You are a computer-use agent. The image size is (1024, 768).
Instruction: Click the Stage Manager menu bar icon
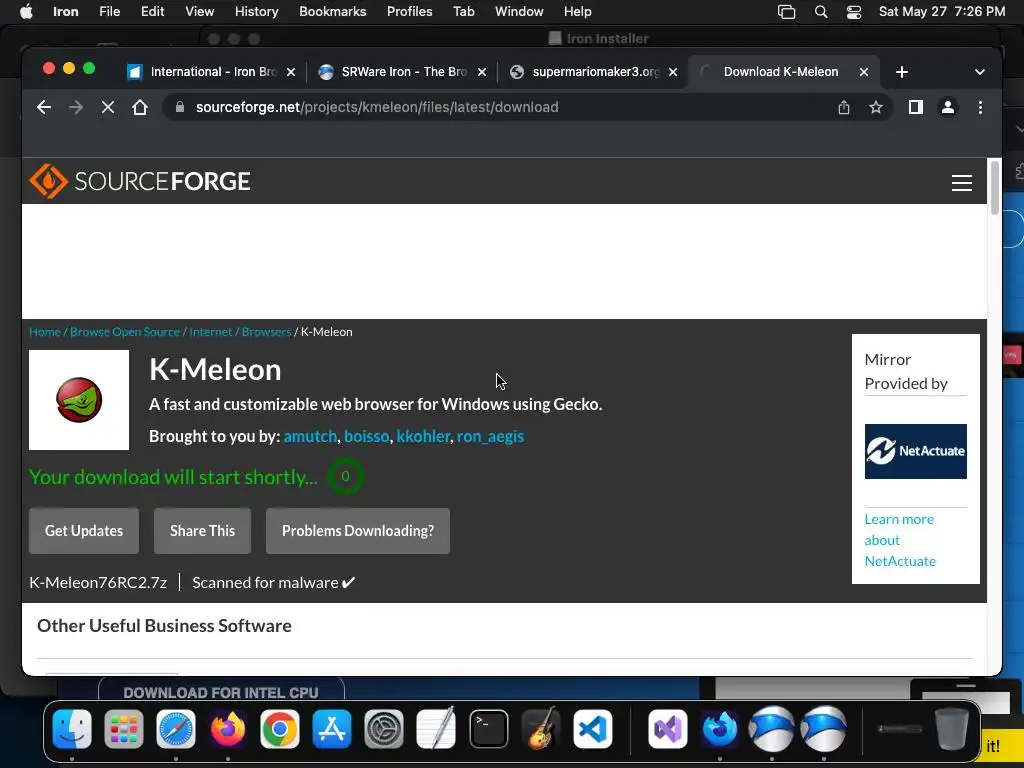(786, 12)
